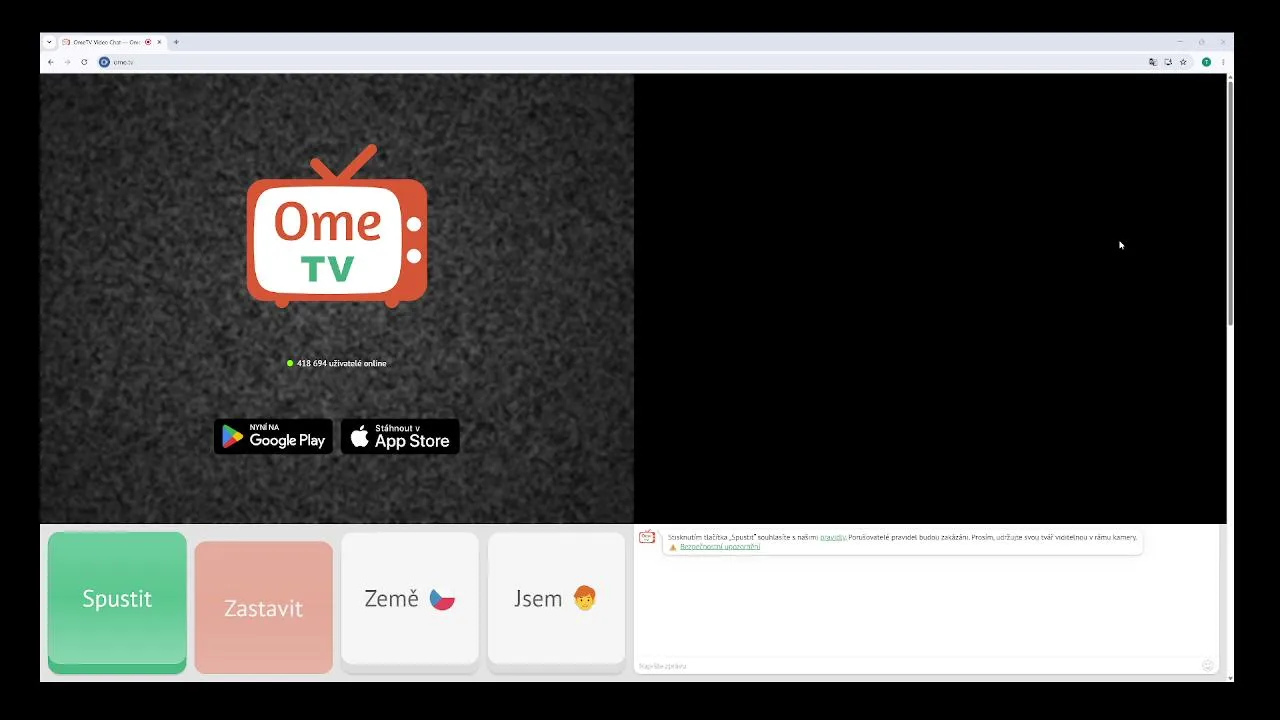Click the scrollbar down arrow
Screen dimensions: 1280x720
tap(1230, 677)
